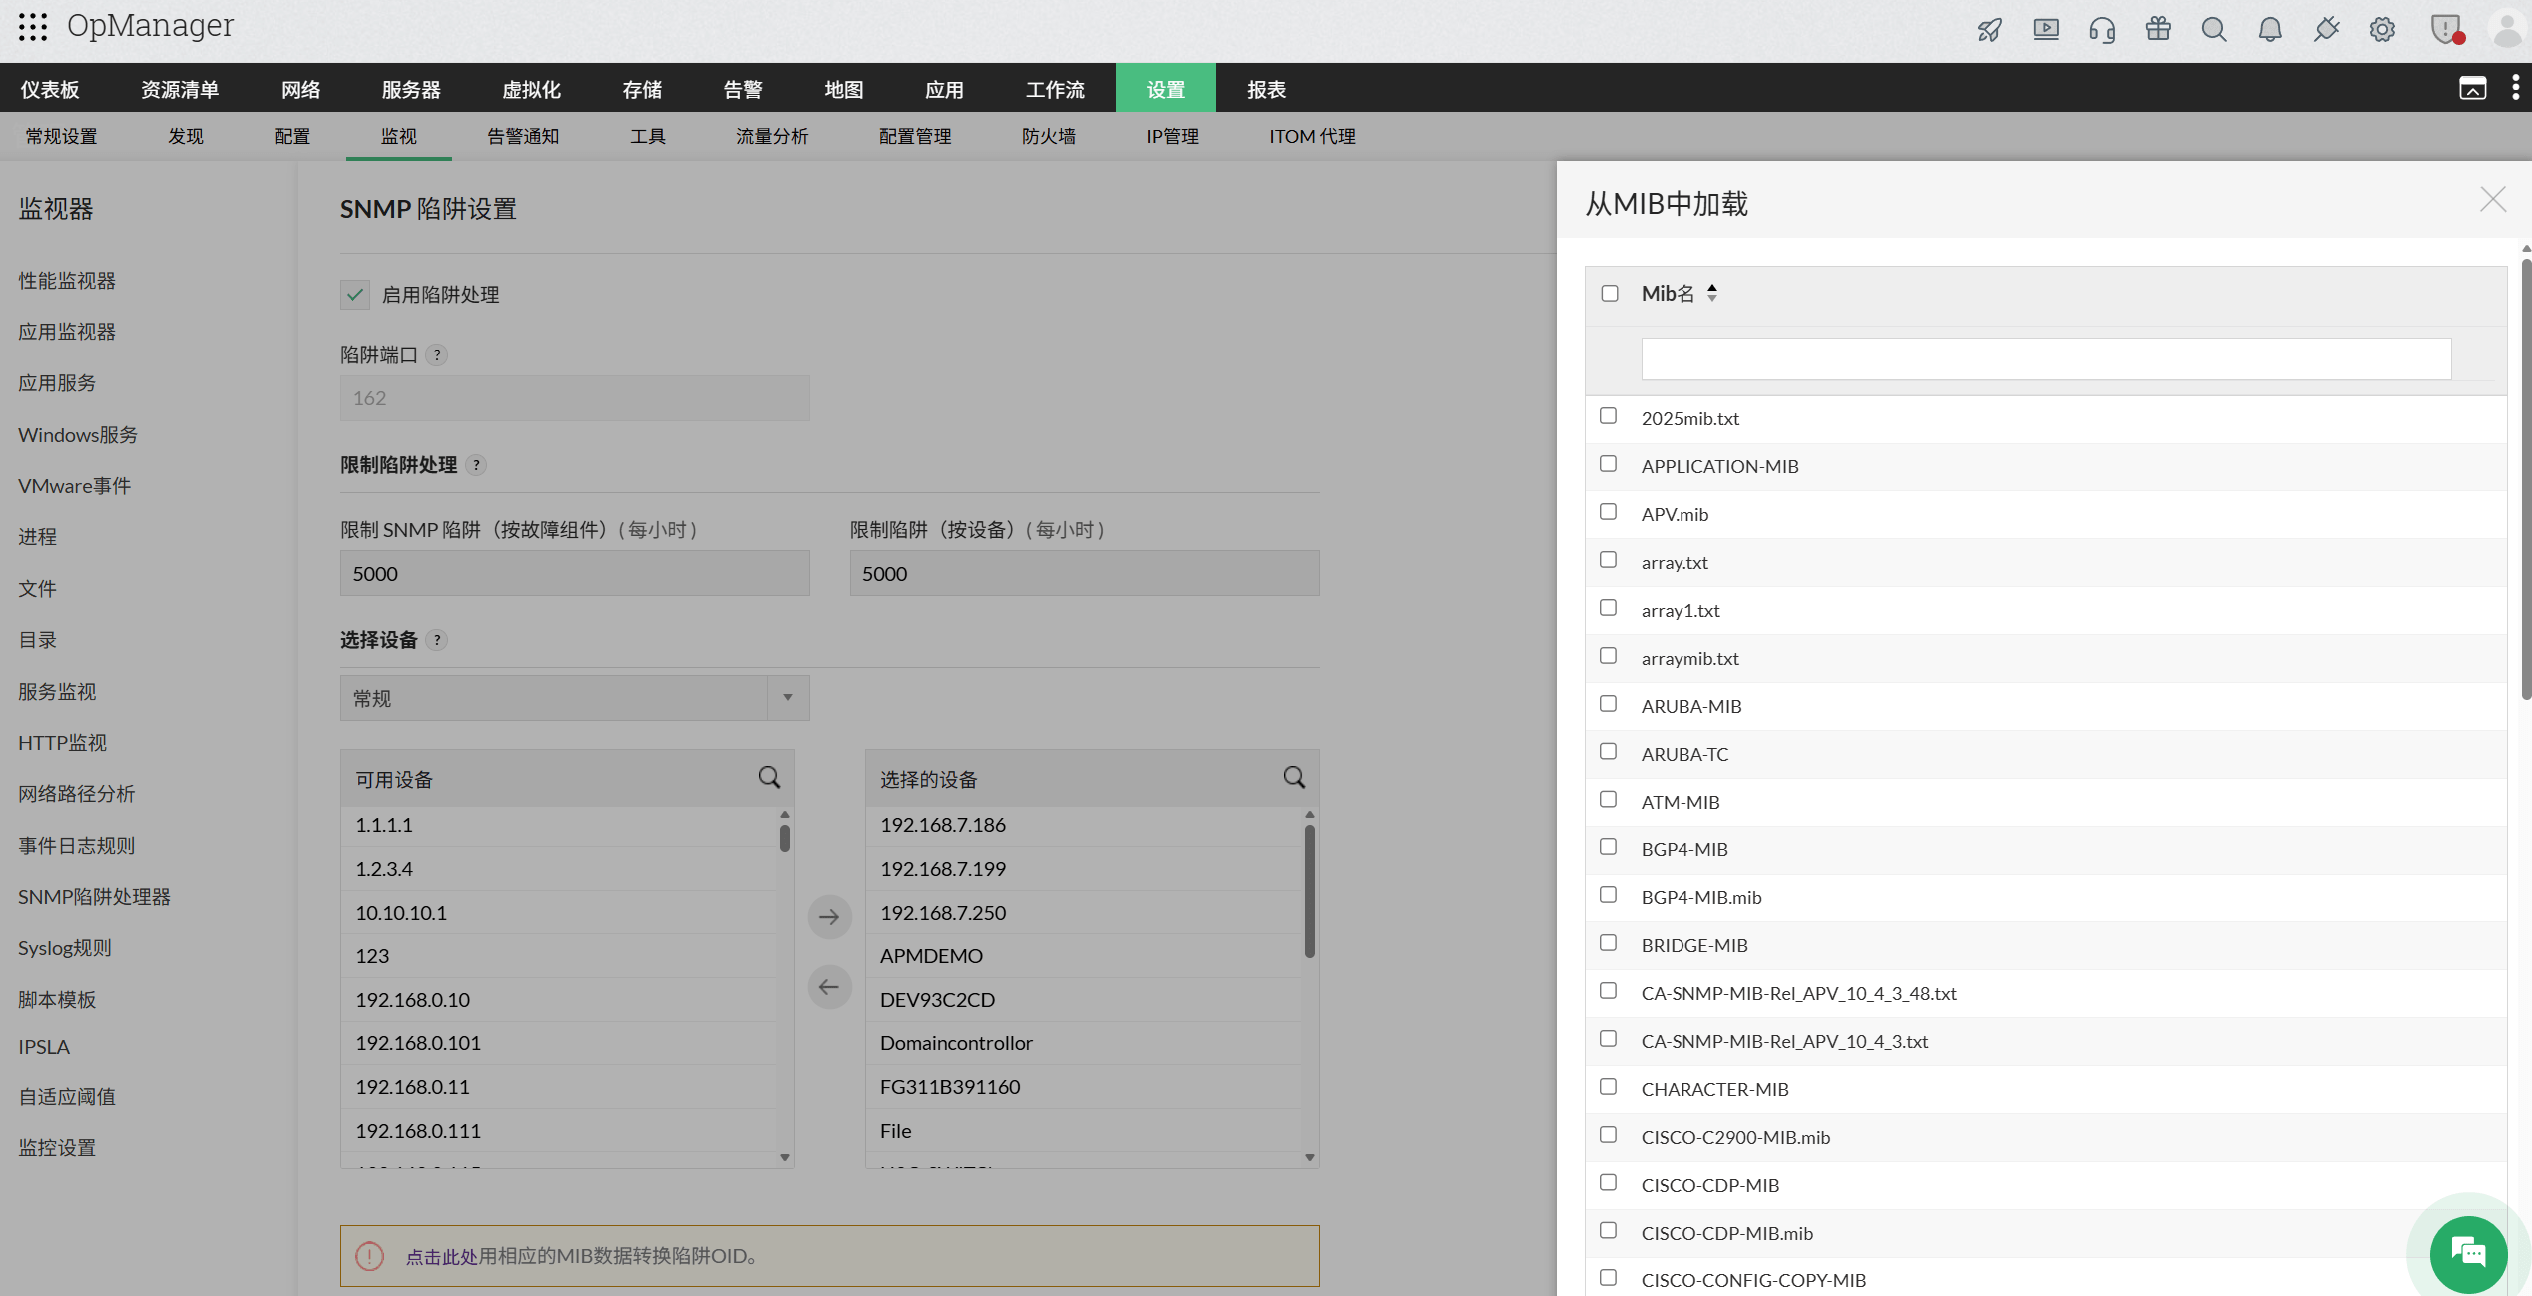Close the 从MIB中加载 panel
The image size is (2532, 1296).
click(x=2493, y=200)
